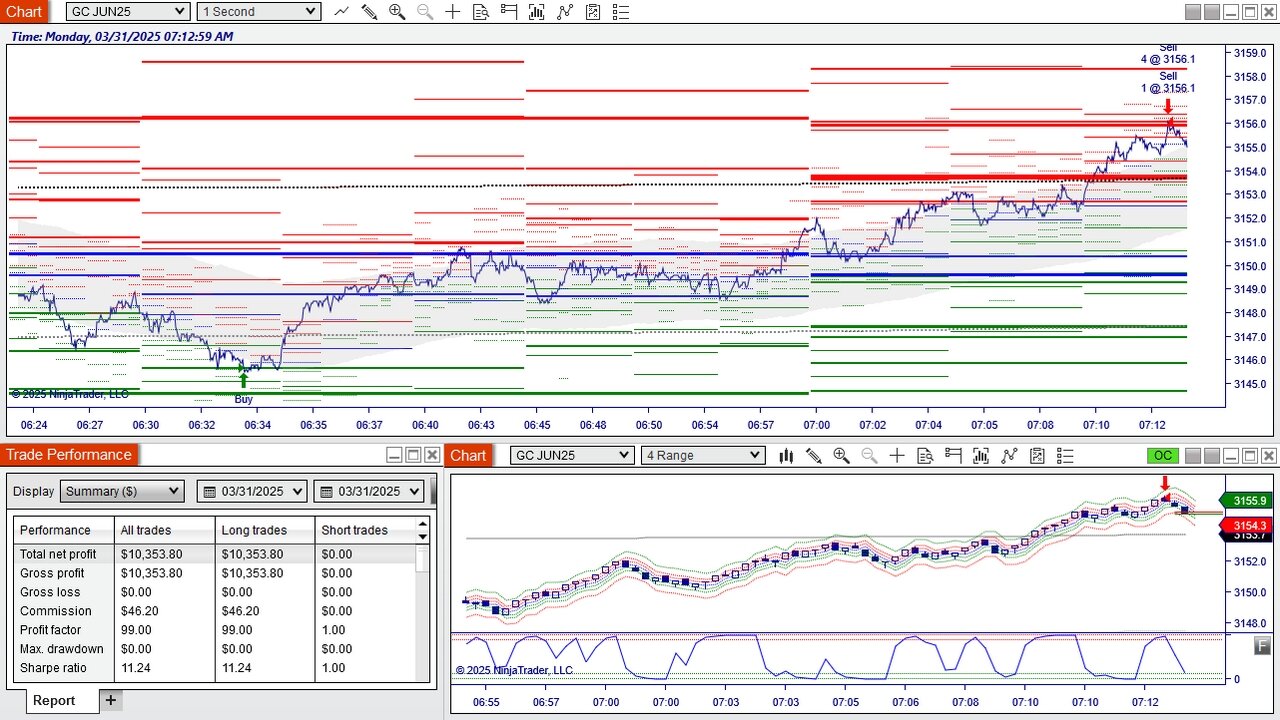Zoom in on the bottom chart
The width and height of the screenshot is (1280, 720).
tap(842, 456)
